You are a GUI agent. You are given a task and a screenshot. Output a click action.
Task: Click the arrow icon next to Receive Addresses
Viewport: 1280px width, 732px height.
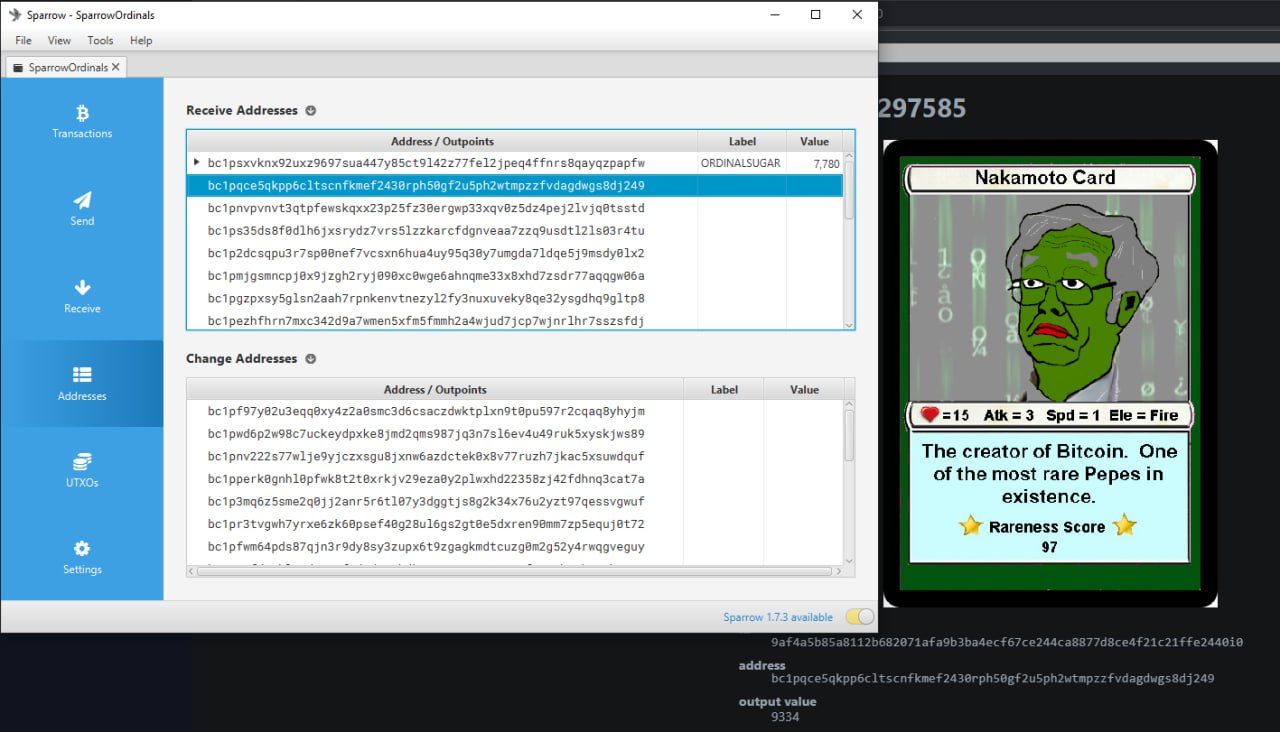[x=310, y=110]
